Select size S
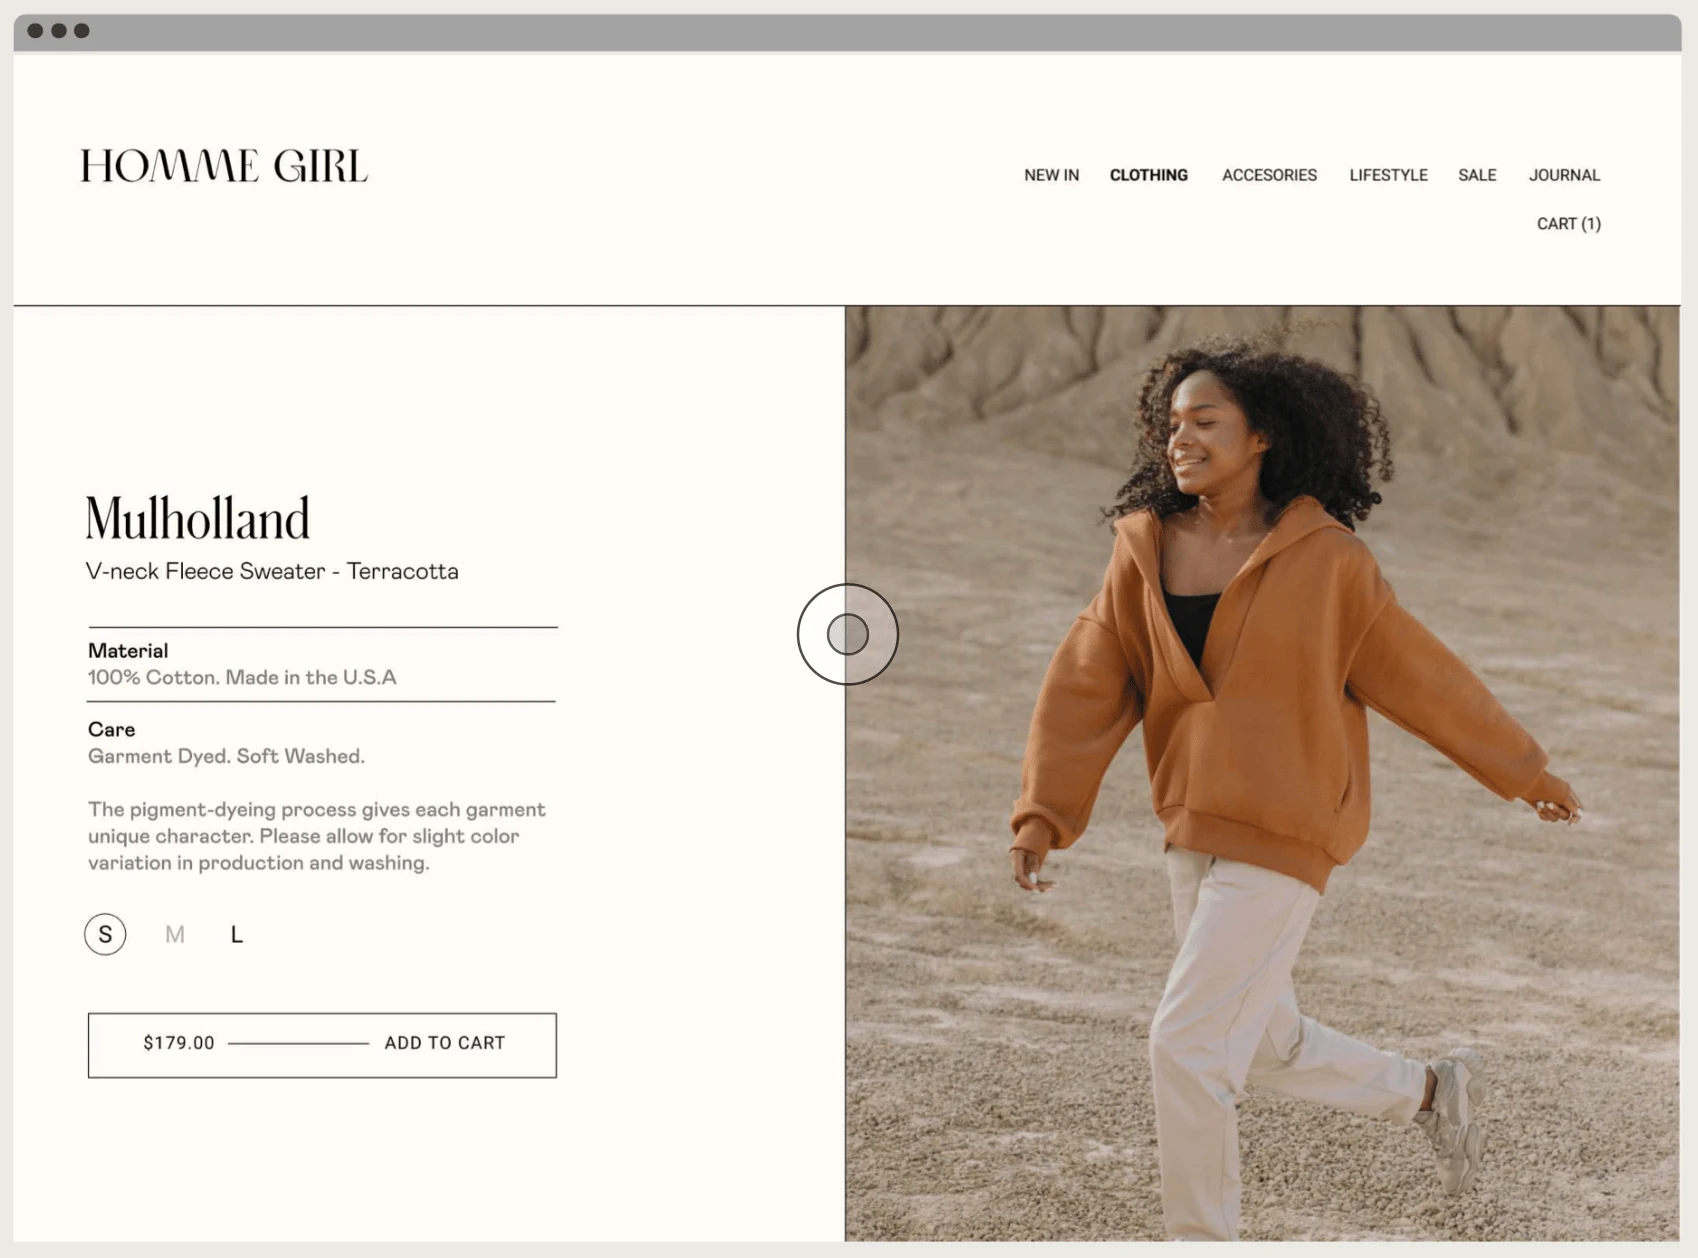Screen dimensions: 1698x1258 (105, 934)
